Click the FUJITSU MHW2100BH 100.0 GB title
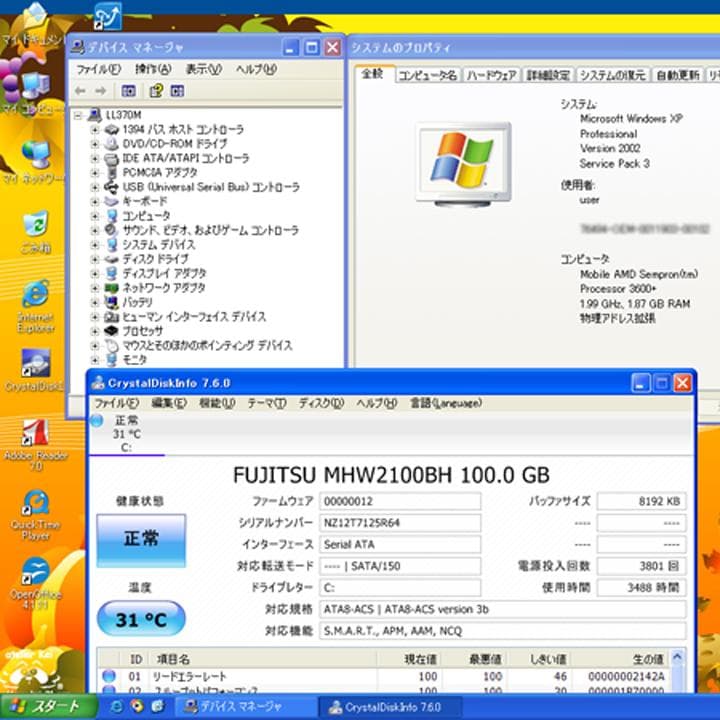 [x=391, y=475]
